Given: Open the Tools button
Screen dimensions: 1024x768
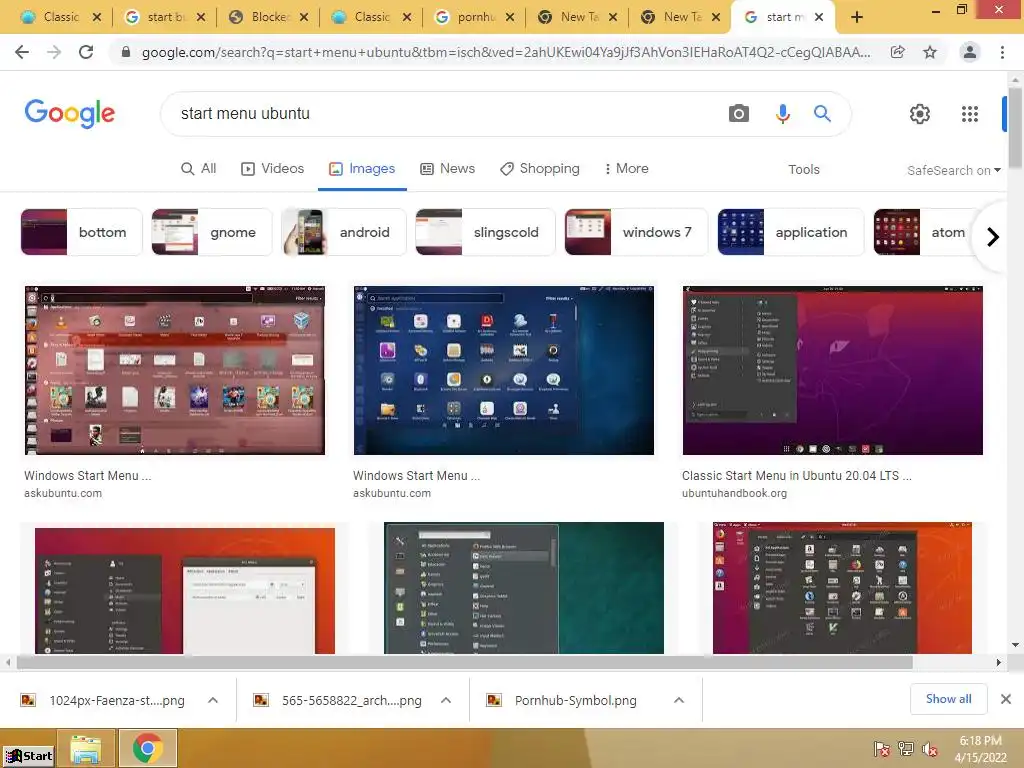Looking at the screenshot, I should [803, 170].
